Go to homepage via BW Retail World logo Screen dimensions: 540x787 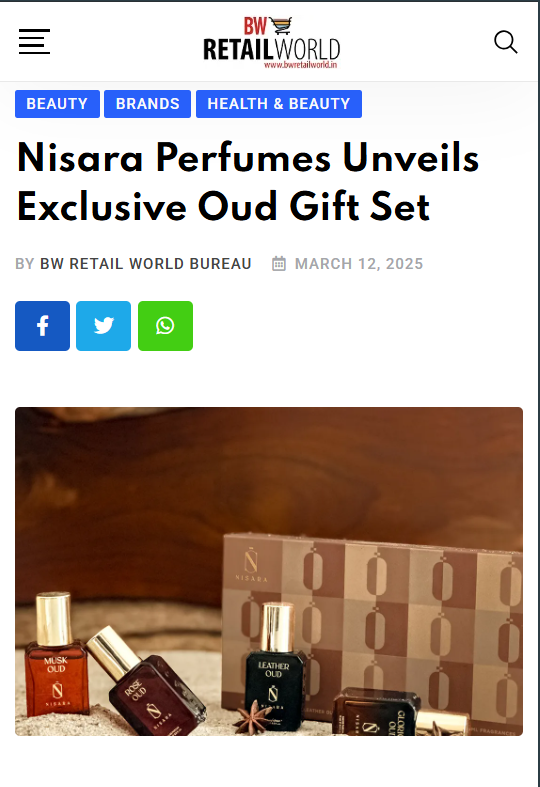(272, 43)
